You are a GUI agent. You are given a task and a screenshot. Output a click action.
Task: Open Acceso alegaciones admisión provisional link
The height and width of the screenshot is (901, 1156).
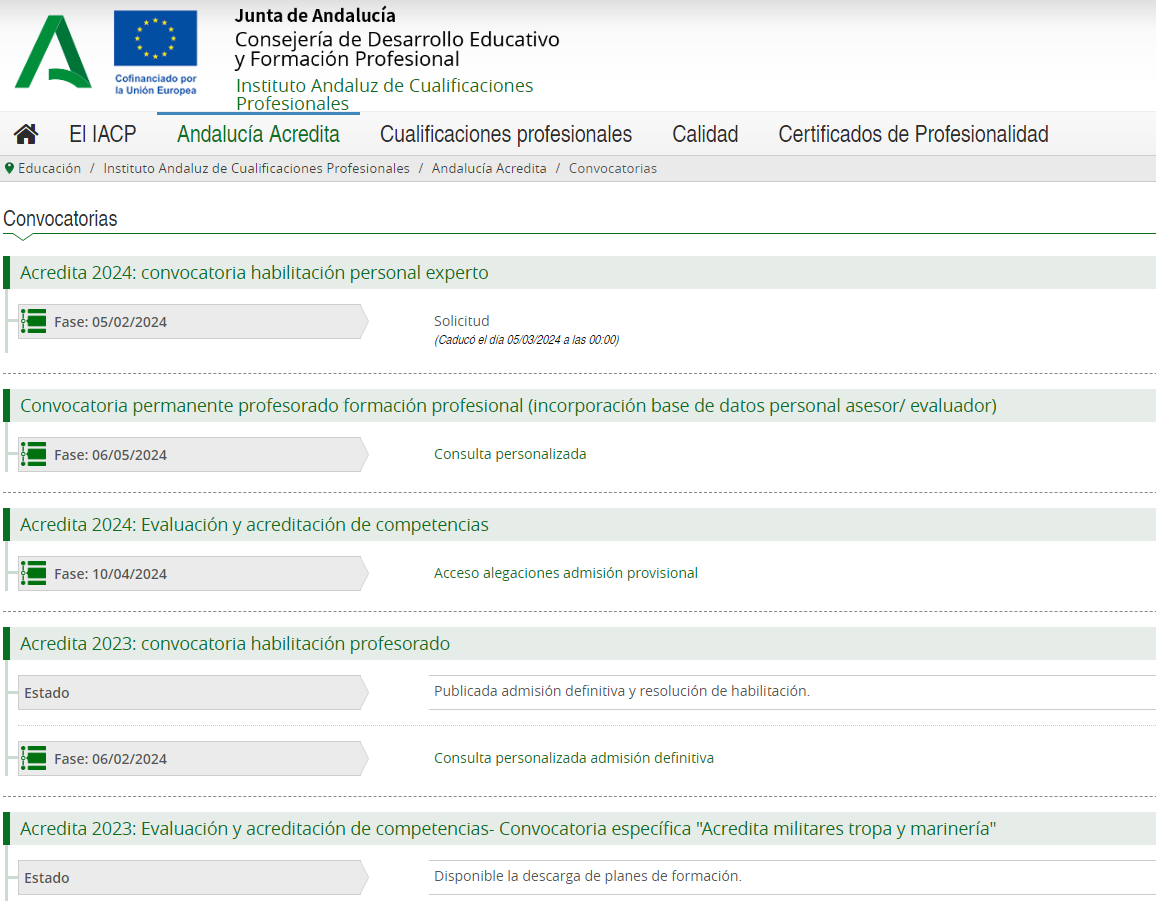point(565,573)
